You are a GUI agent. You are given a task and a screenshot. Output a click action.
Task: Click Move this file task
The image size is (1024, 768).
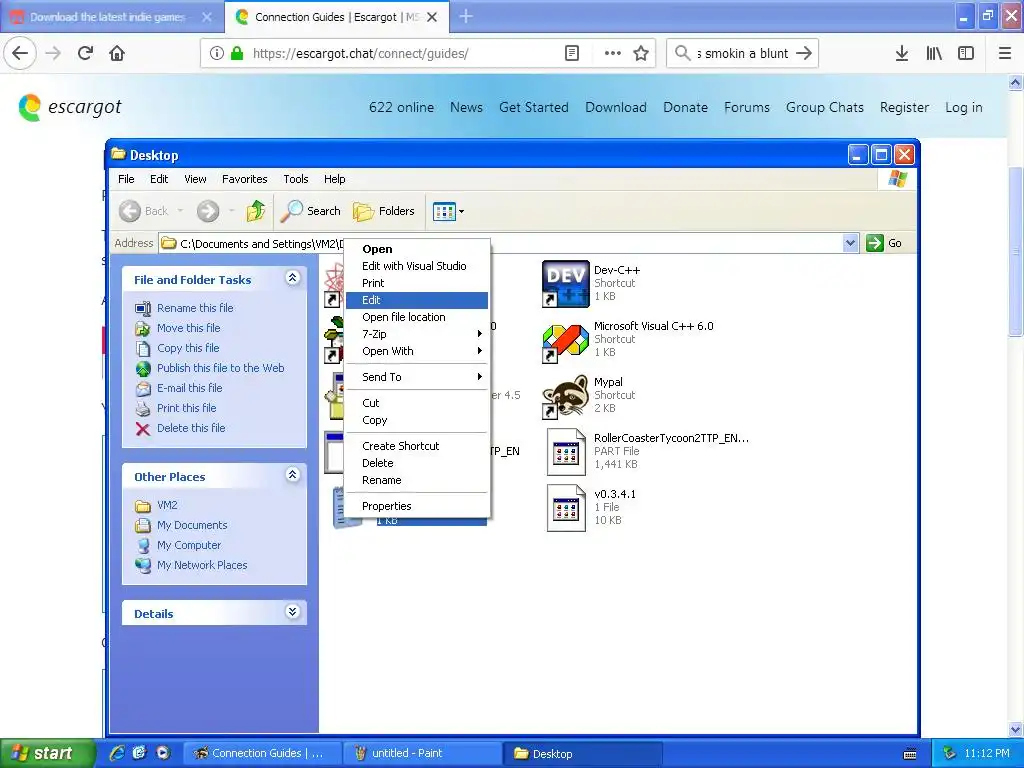tap(178, 328)
